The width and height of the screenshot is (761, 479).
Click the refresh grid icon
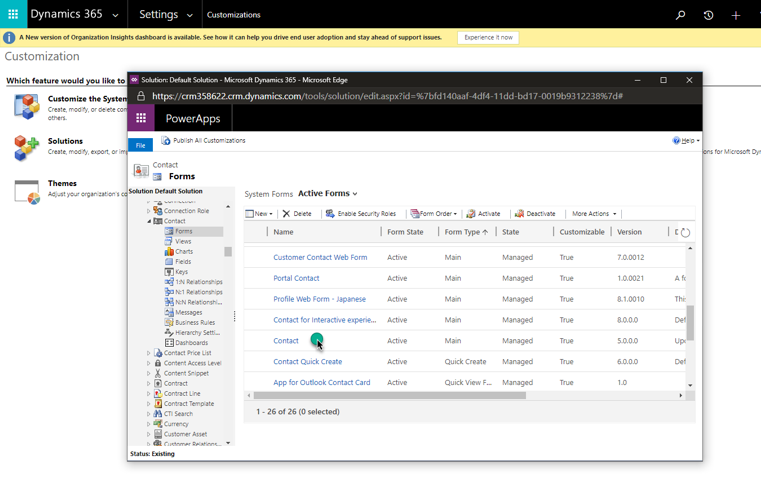[x=685, y=232]
